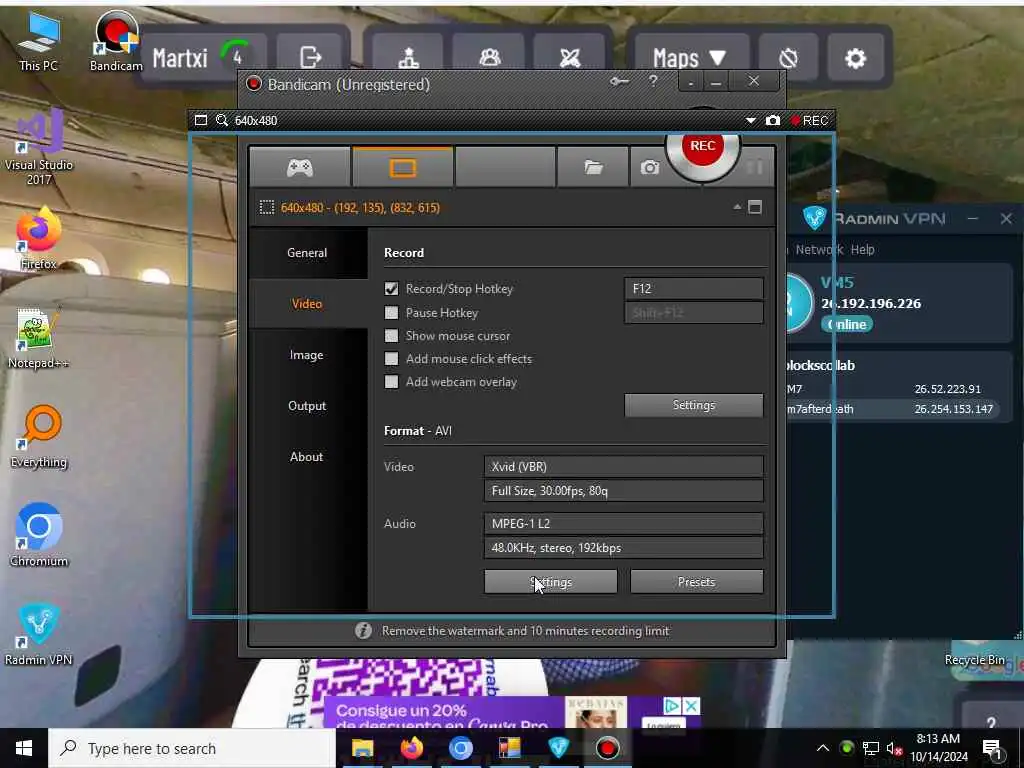Click the Everything search desktop icon

click(39, 437)
